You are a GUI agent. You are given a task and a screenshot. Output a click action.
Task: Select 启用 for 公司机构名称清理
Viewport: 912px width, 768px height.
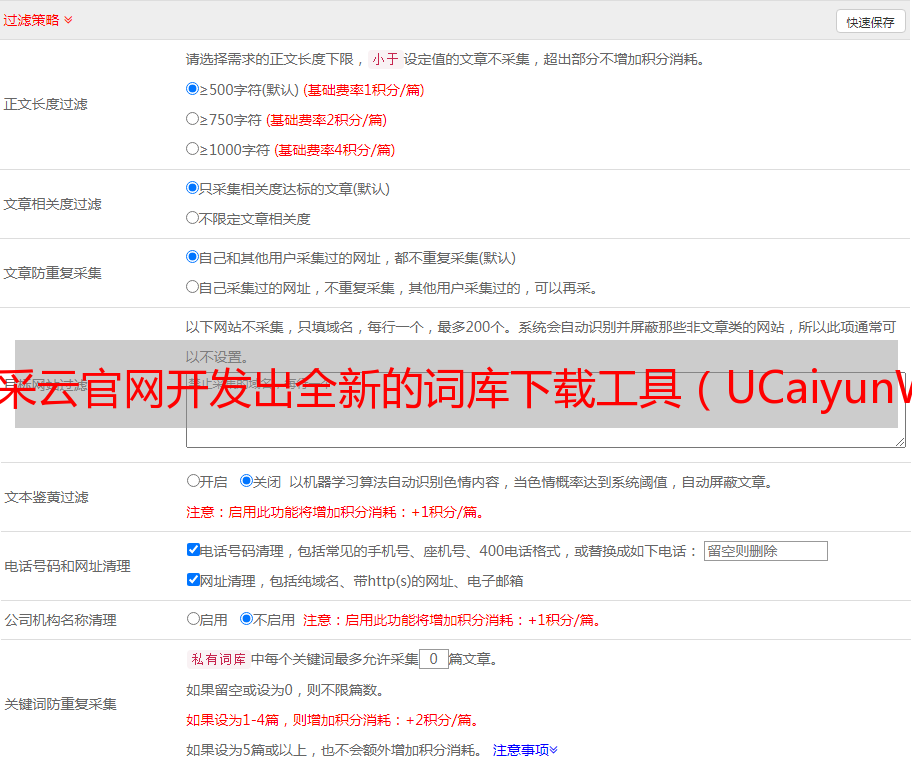(x=193, y=618)
